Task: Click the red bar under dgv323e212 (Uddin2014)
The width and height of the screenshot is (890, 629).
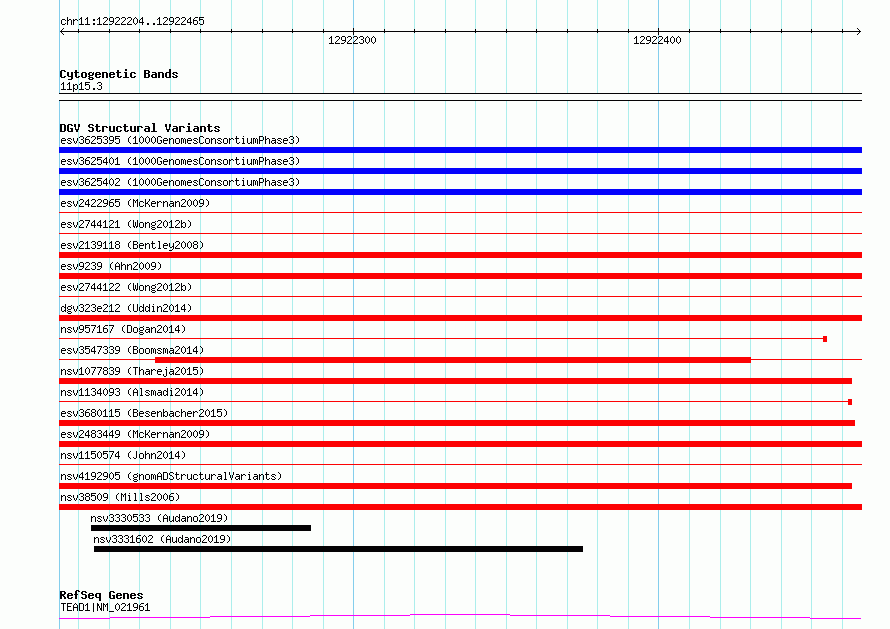Action: coord(460,318)
